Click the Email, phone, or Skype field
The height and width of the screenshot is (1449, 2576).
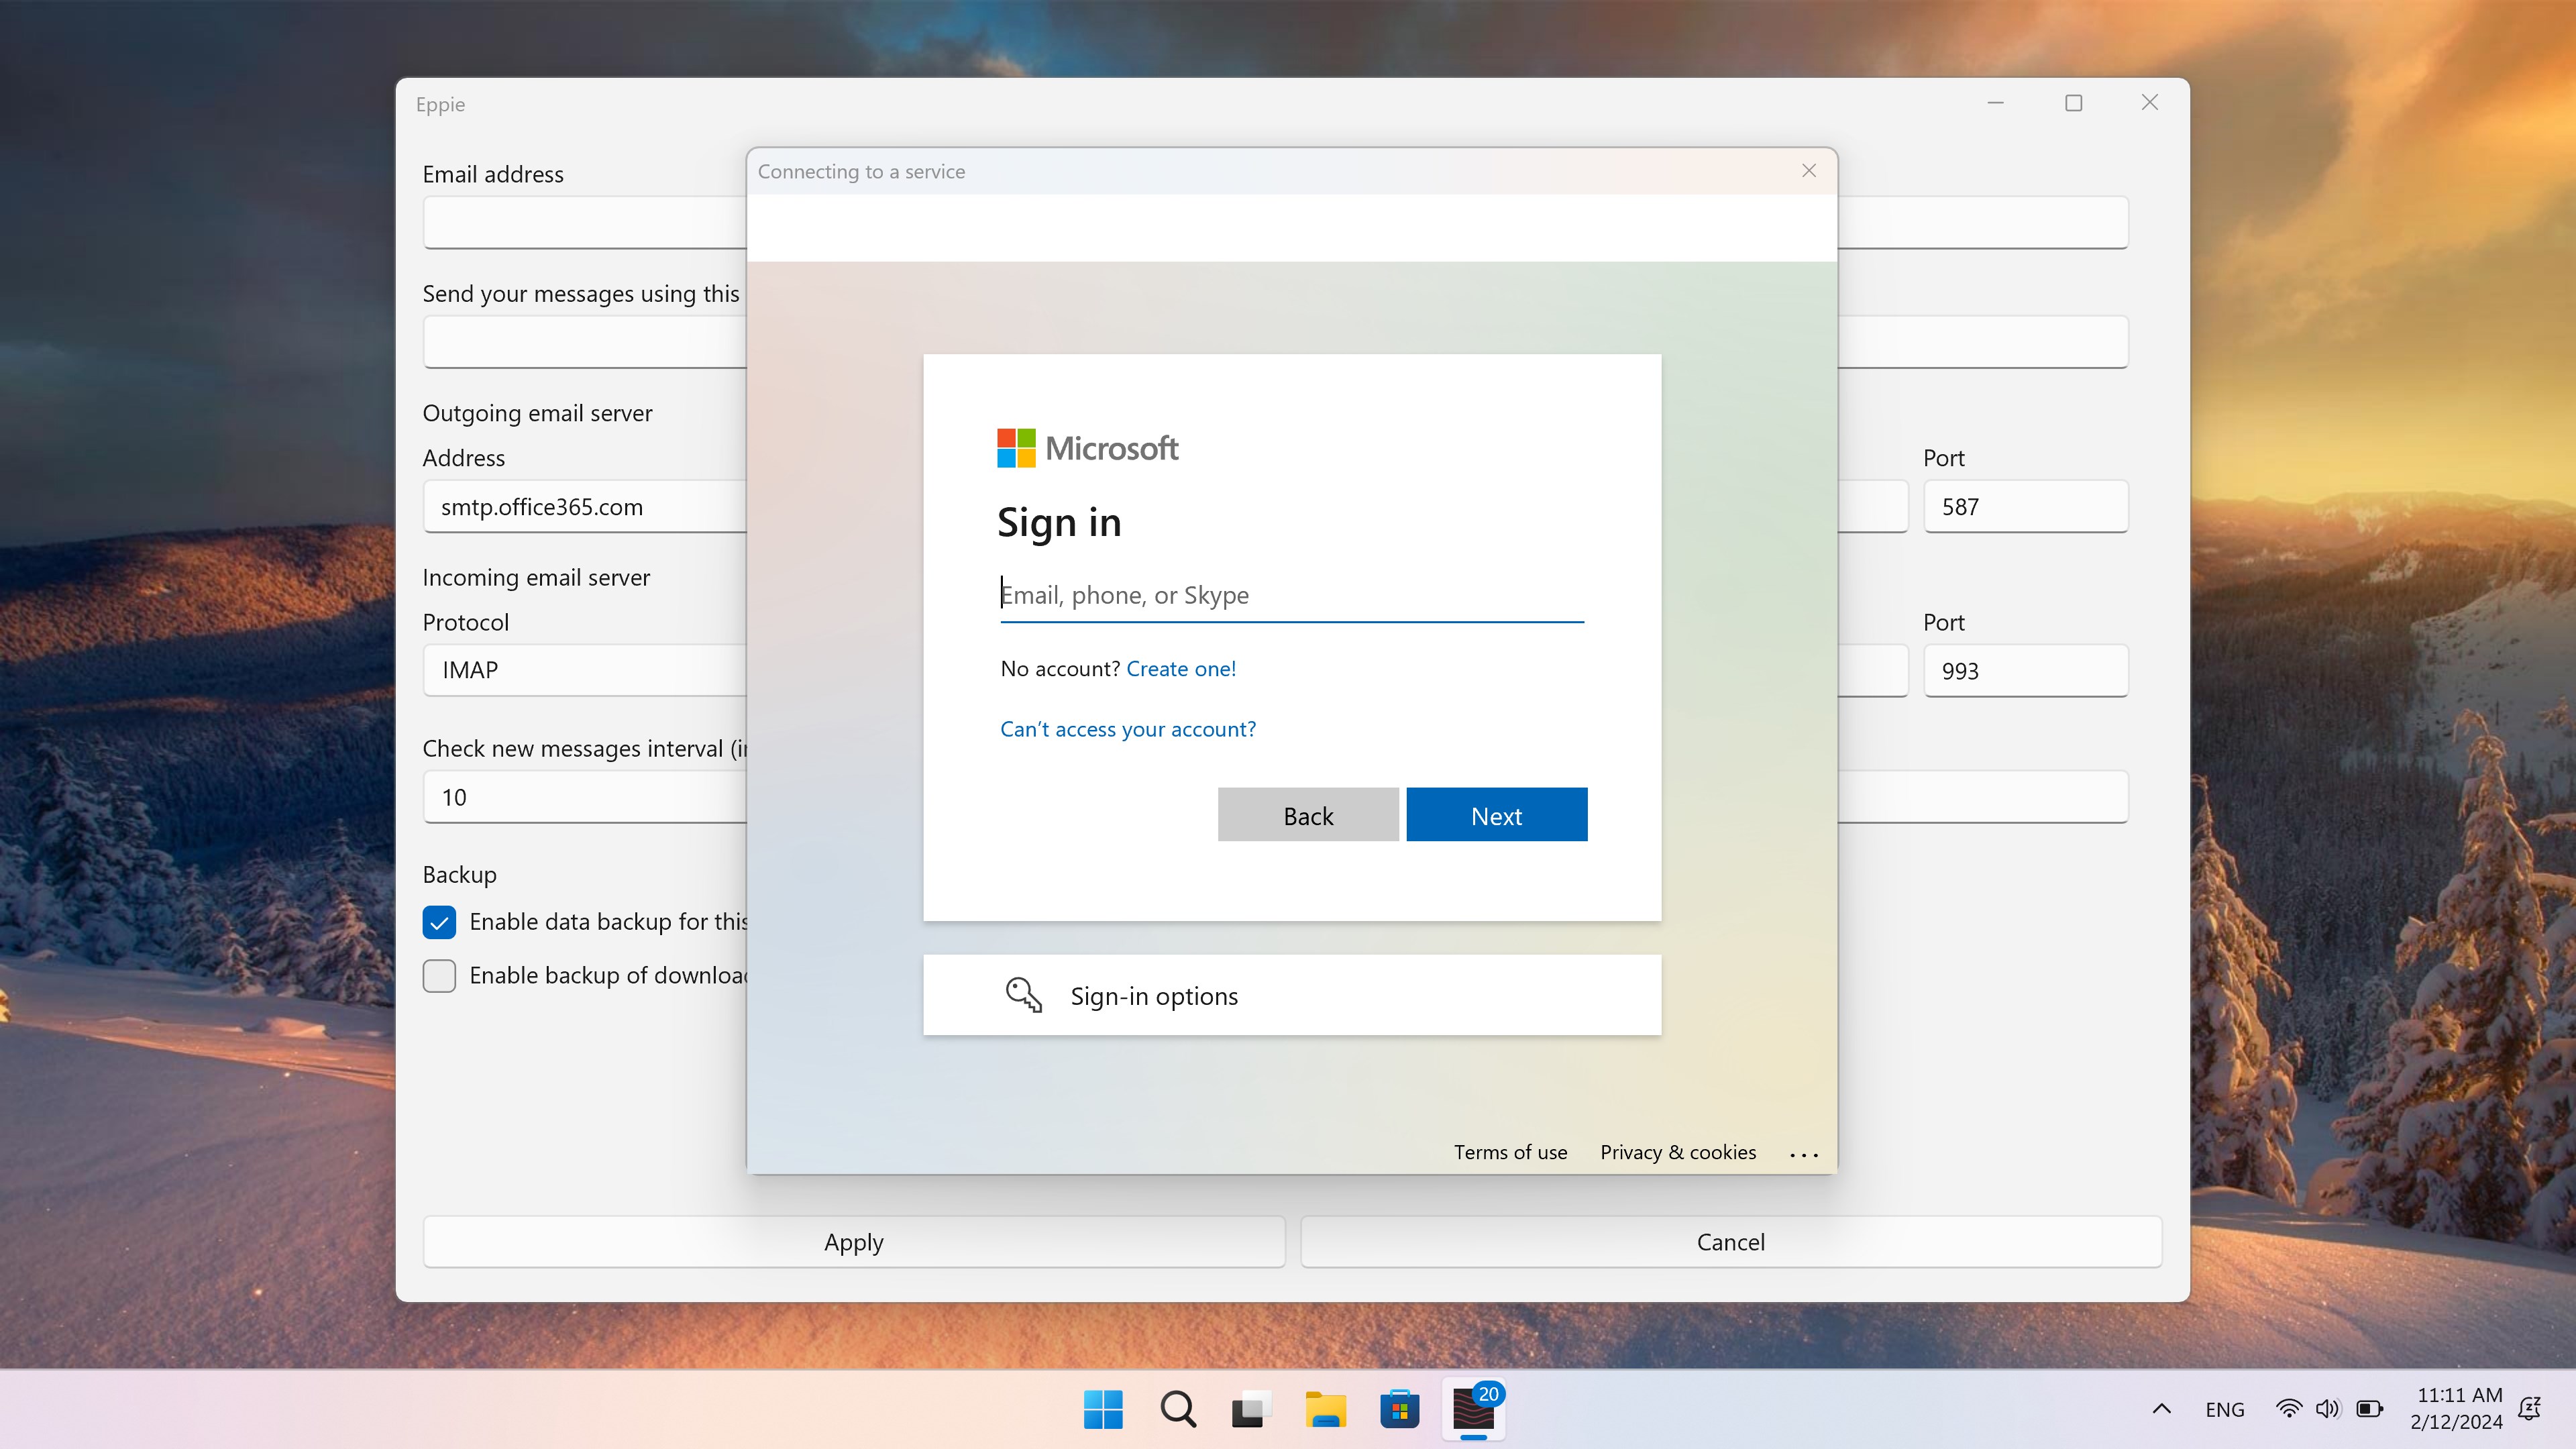[1292, 596]
